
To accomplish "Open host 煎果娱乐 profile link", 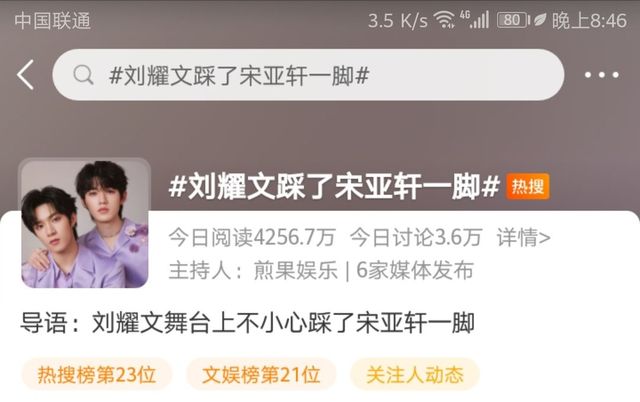I will click(296, 270).
